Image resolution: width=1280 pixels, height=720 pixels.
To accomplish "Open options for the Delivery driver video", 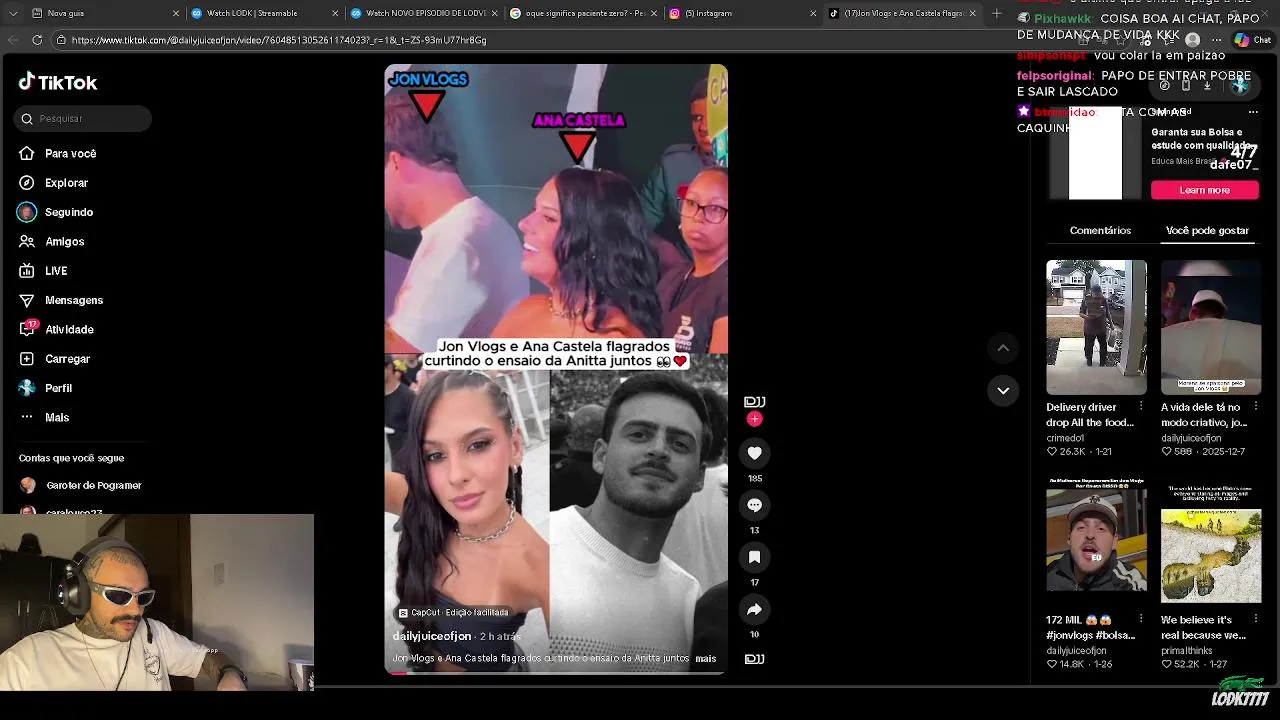I will coord(1141,407).
